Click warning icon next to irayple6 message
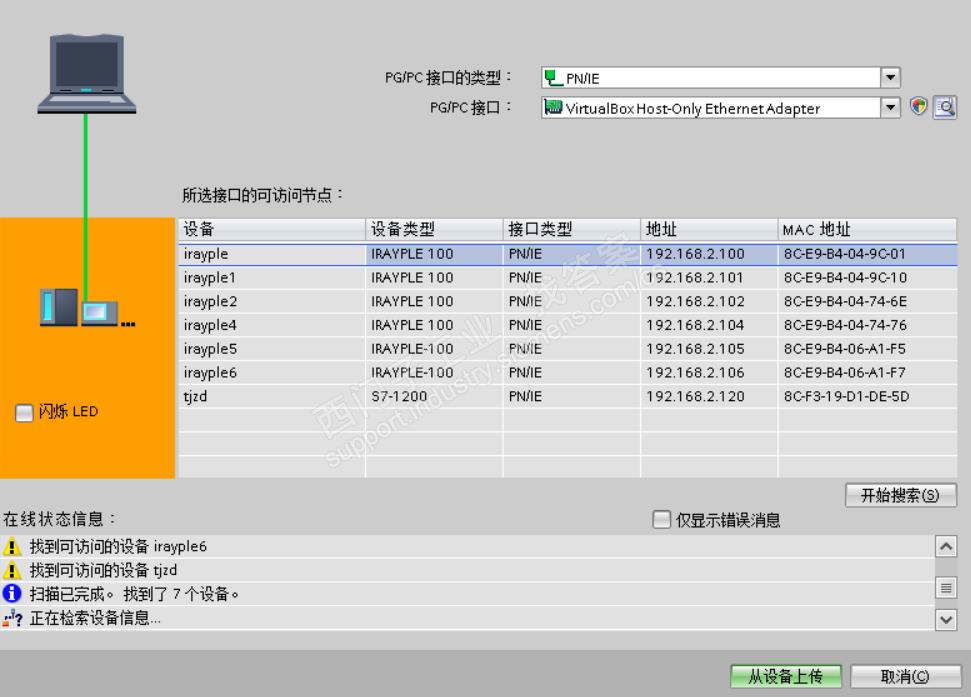This screenshot has height=697, width=971. click(12, 547)
